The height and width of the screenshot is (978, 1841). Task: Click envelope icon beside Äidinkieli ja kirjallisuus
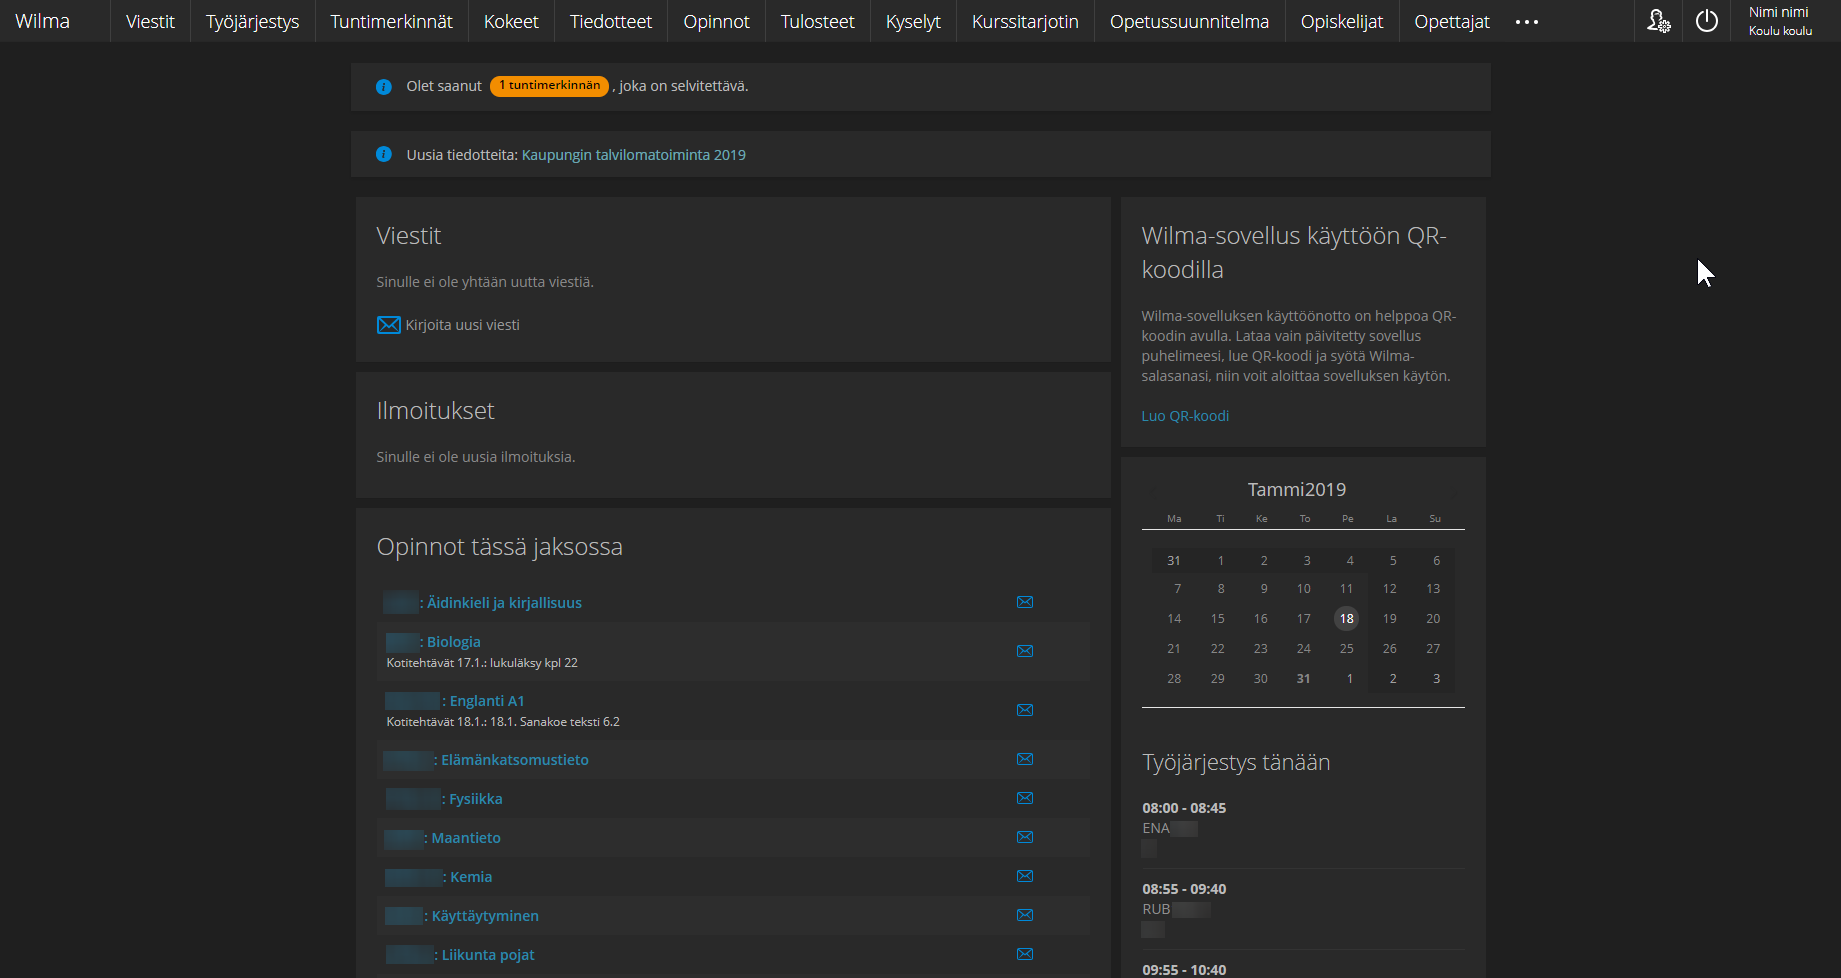1025,602
